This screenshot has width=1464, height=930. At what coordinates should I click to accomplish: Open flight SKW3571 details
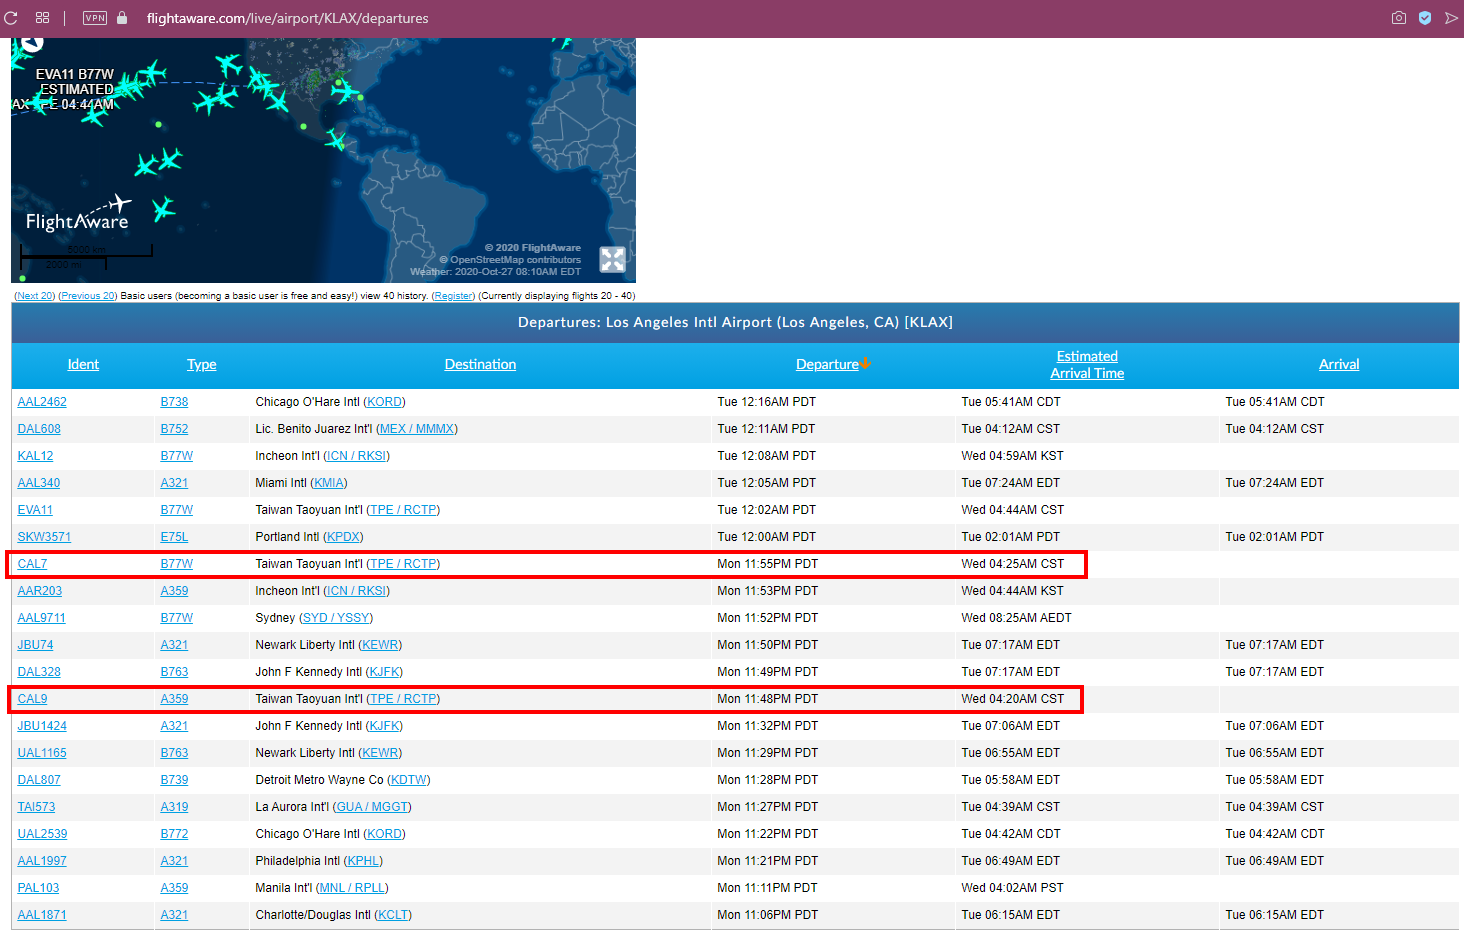click(x=44, y=537)
